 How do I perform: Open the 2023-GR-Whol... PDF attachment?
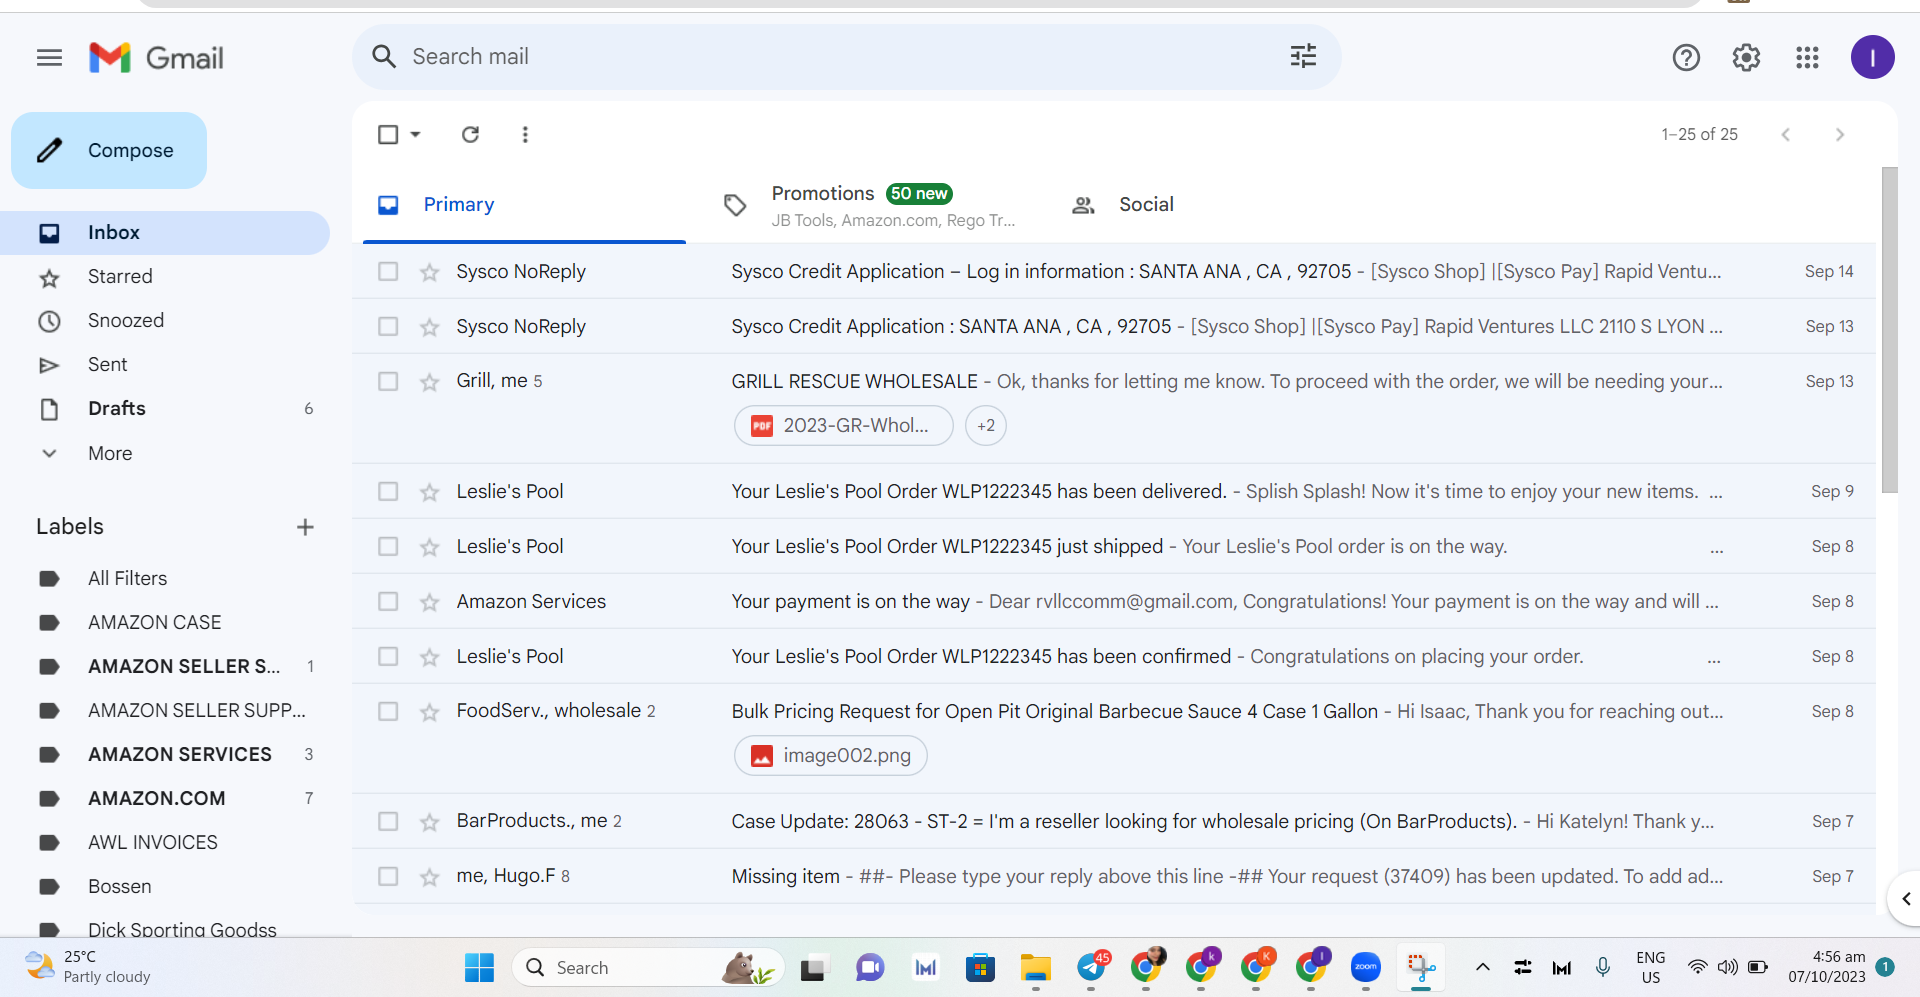click(x=844, y=426)
